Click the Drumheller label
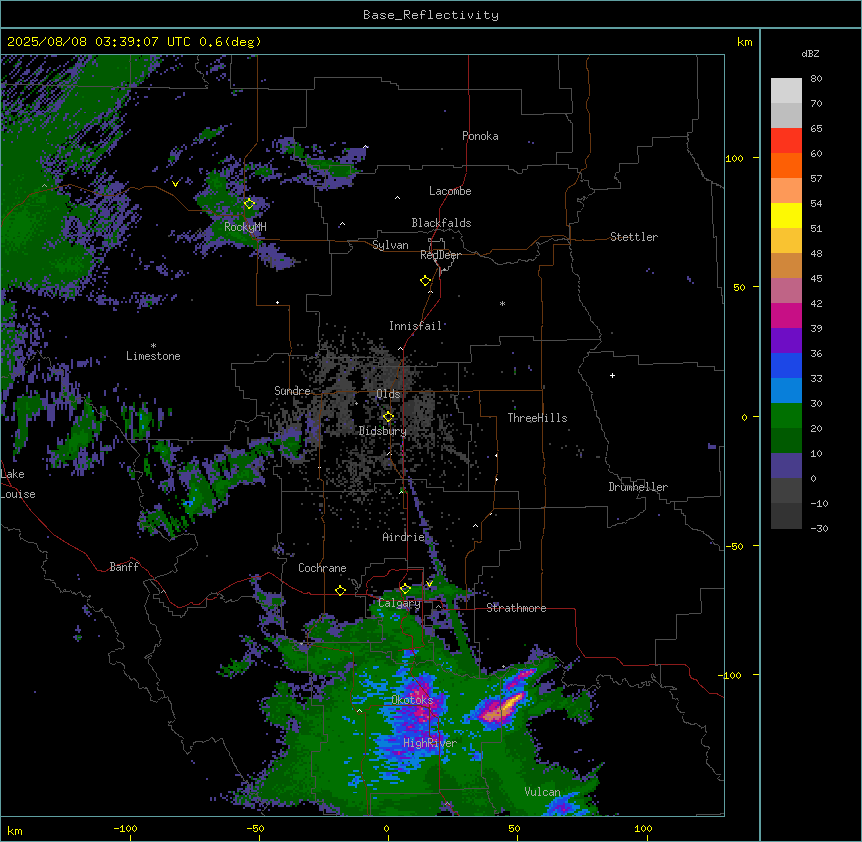This screenshot has height=842, width=862. pyautogui.click(x=638, y=487)
